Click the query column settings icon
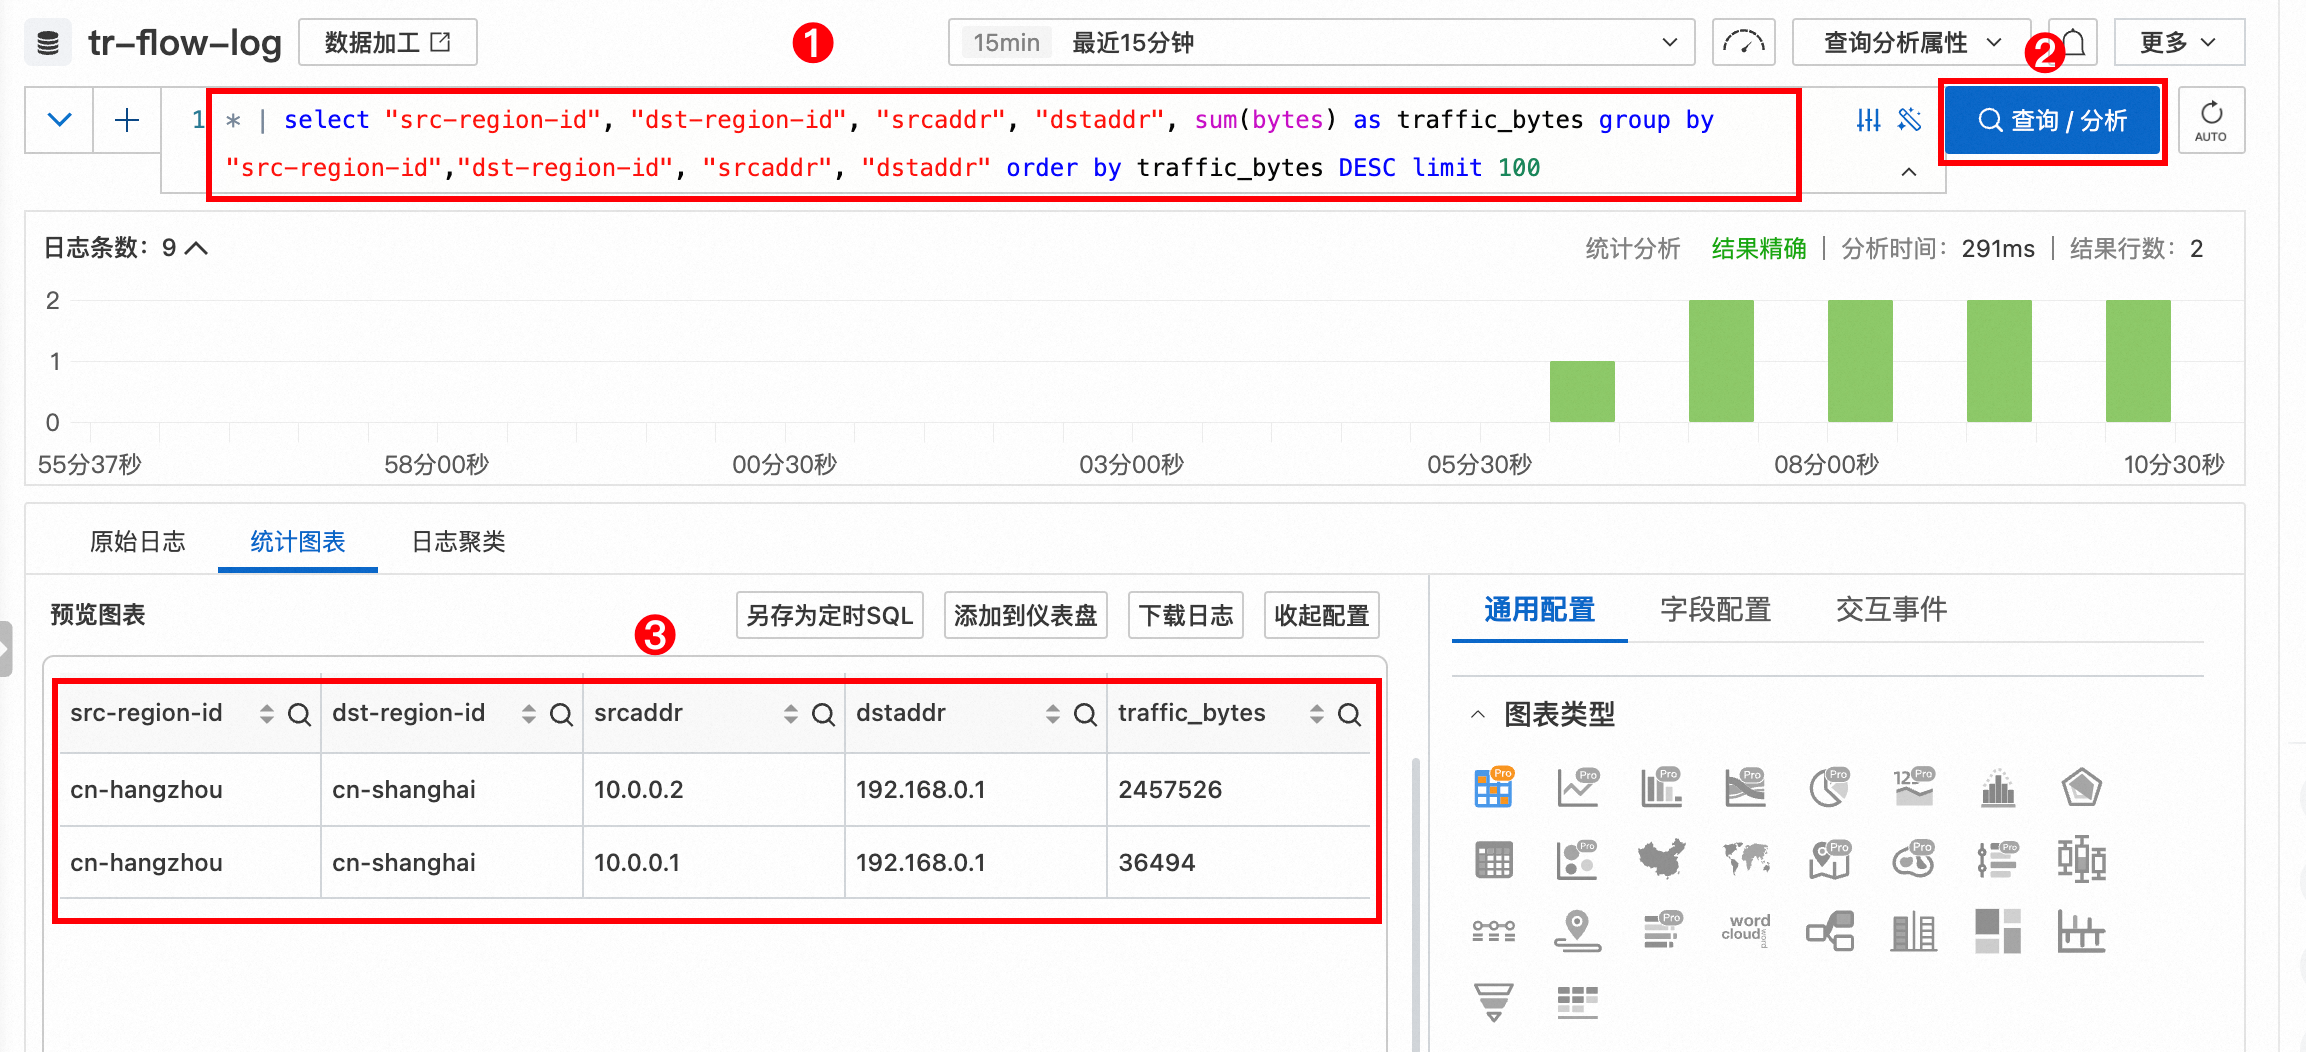The height and width of the screenshot is (1052, 2306). [1868, 120]
